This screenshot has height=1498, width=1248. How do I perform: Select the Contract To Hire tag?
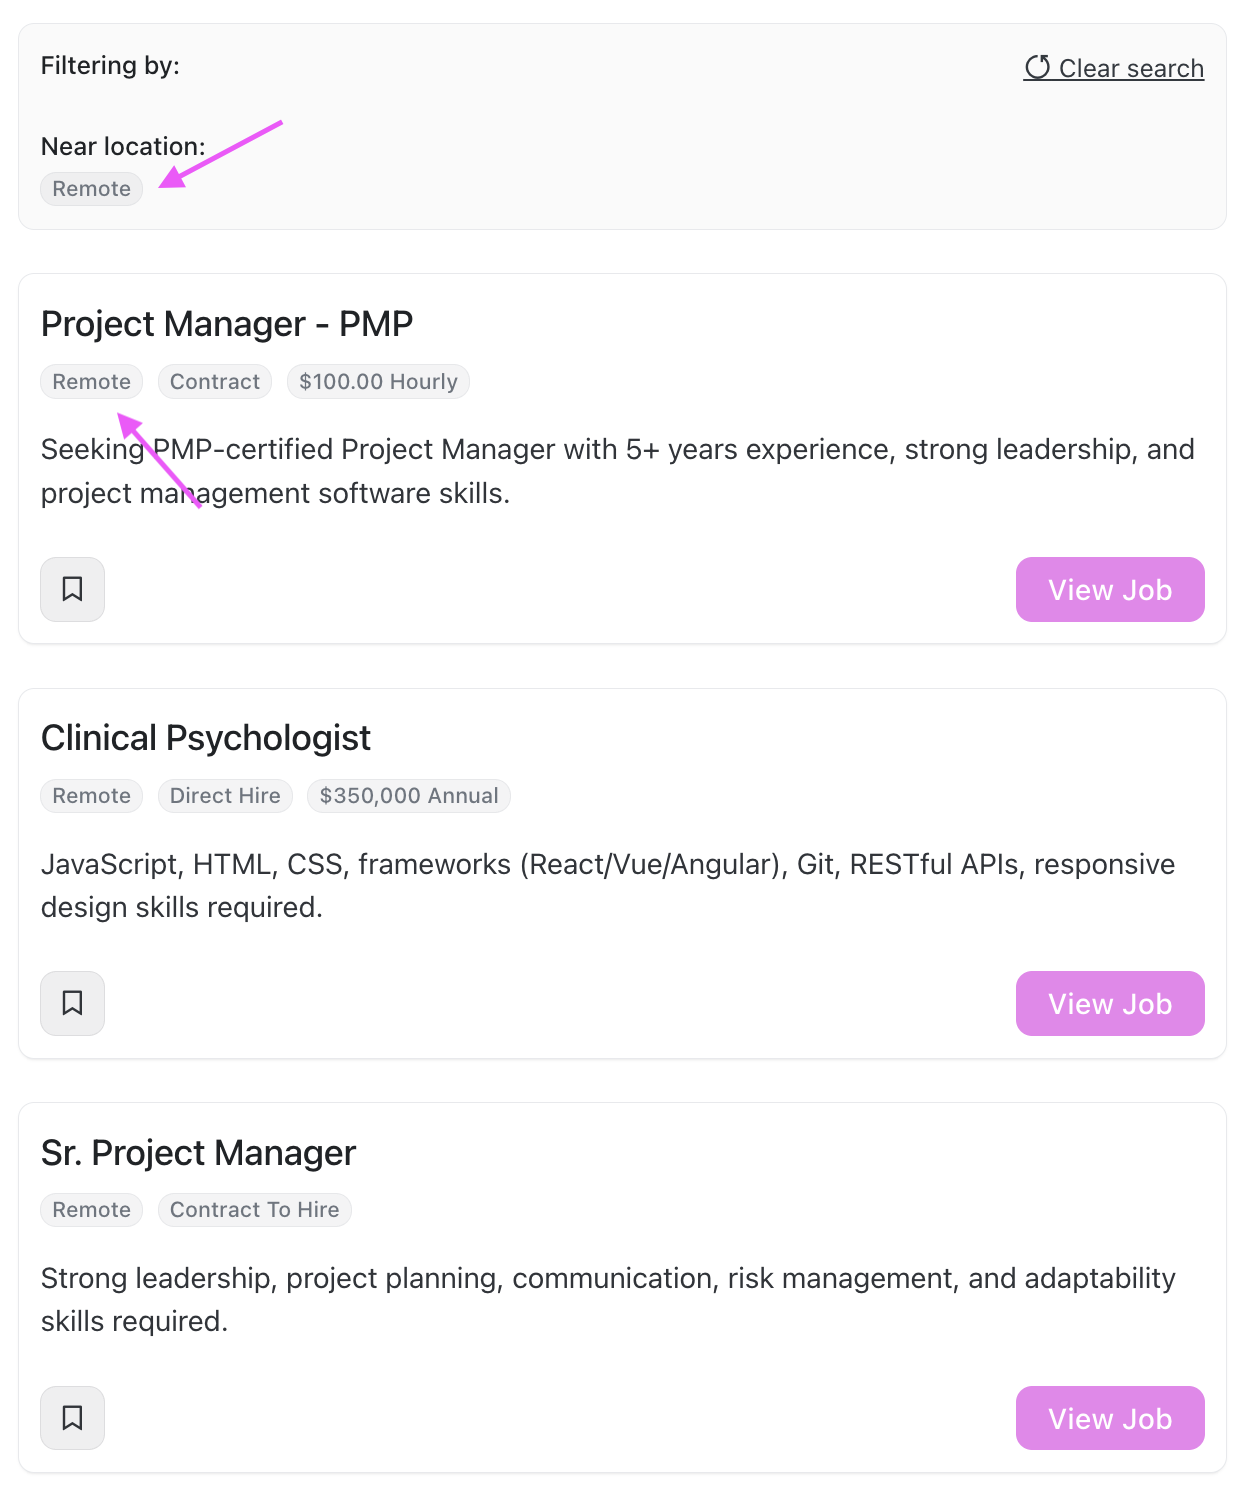tap(254, 1210)
